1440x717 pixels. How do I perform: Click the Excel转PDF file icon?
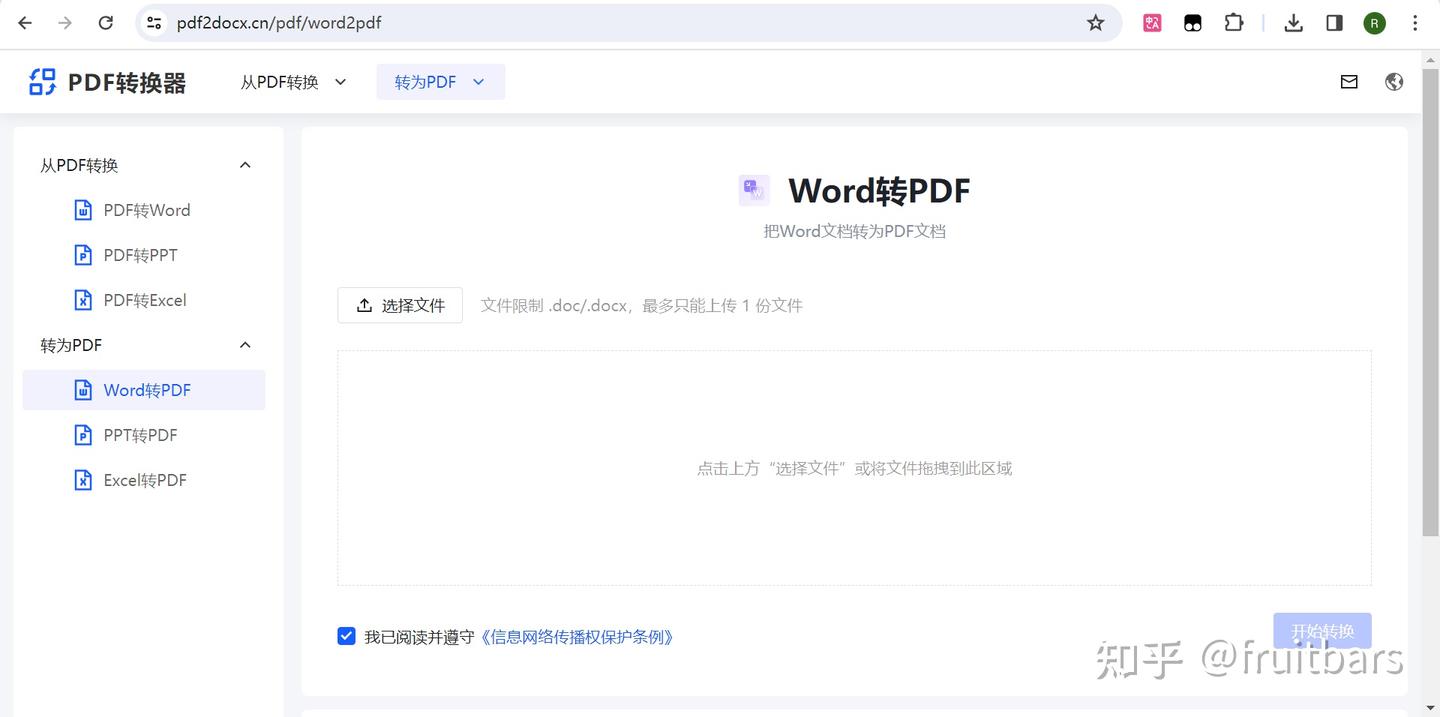(84, 480)
